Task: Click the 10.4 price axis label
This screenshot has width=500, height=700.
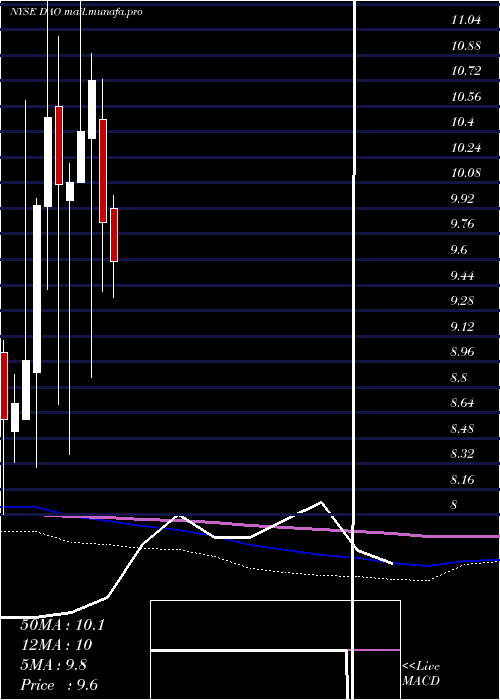Action: pyautogui.click(x=462, y=122)
